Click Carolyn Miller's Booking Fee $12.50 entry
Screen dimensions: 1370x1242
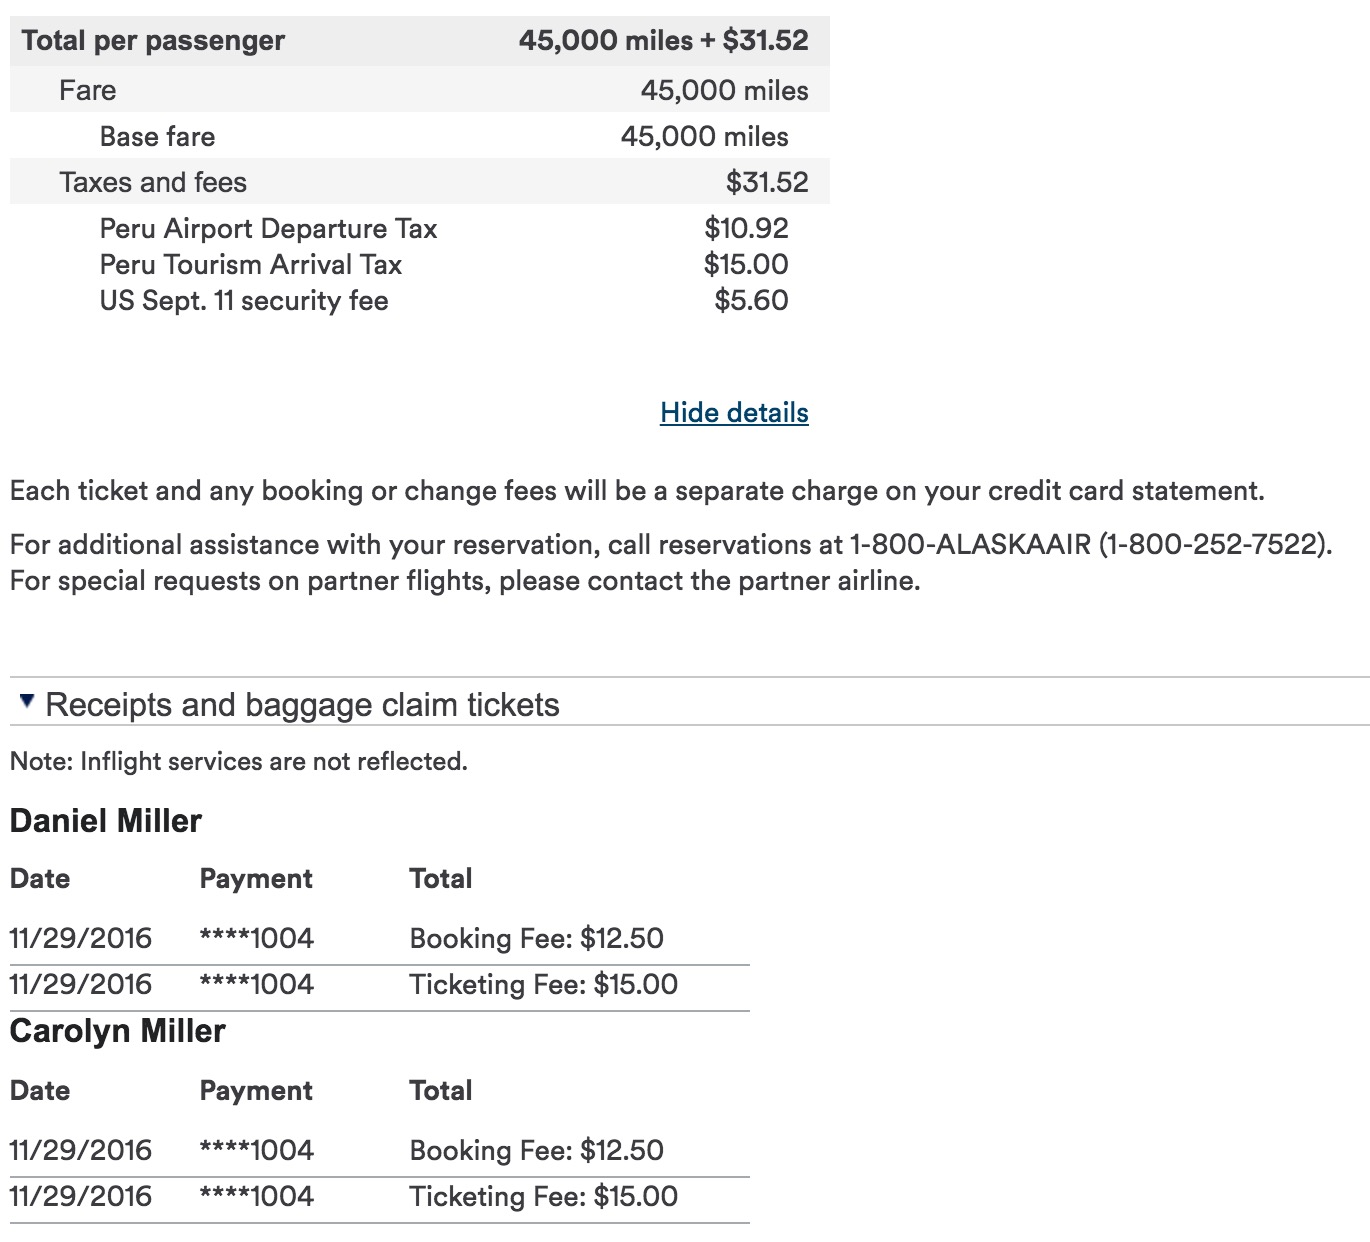536,1150
